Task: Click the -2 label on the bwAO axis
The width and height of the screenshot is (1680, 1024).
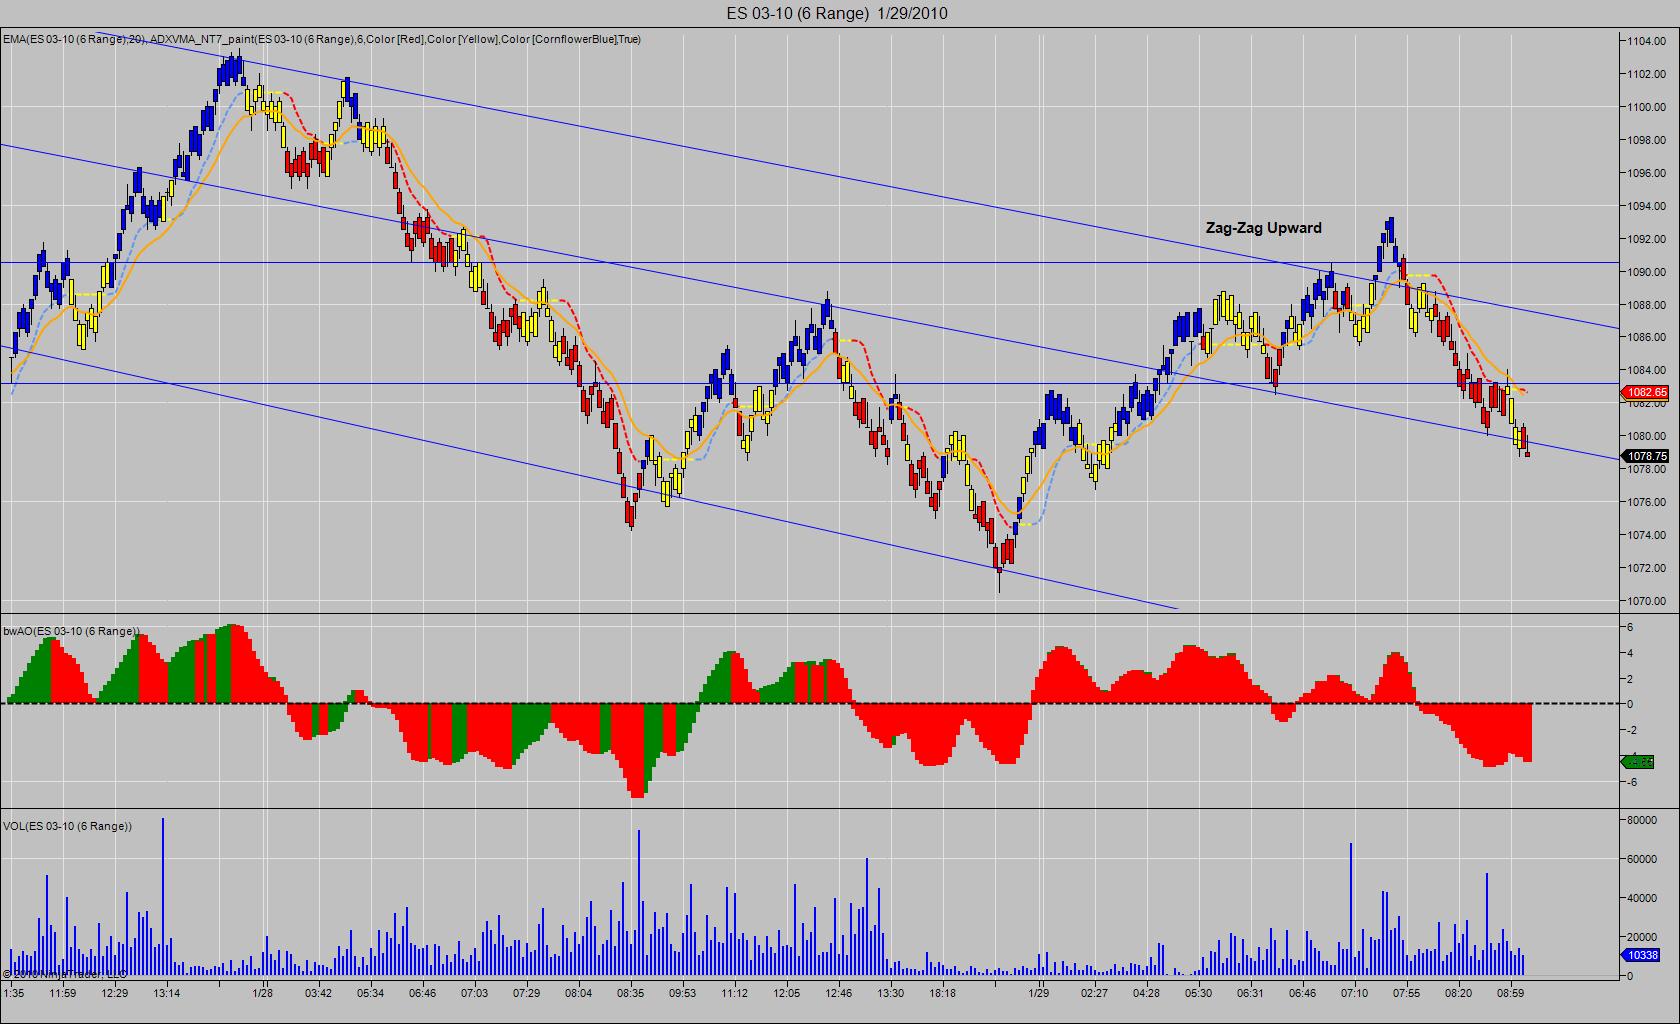Action: [1630, 730]
